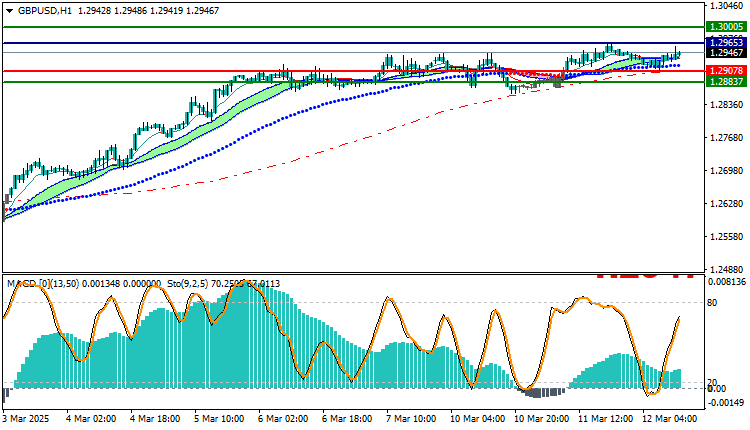The width and height of the screenshot is (750, 430).
Task: Click the 5 Mar 10:00 time label
Action: tap(219, 419)
